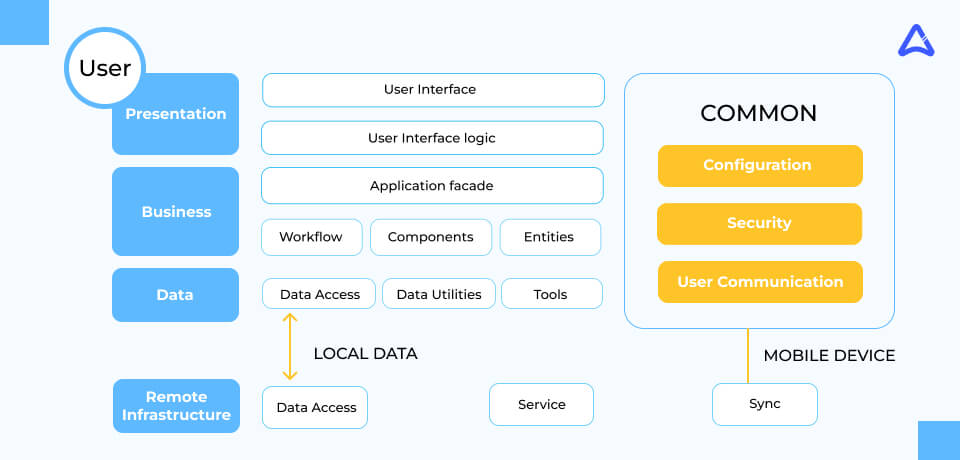Click the triangular logo icon
The image size is (960, 460).
coord(916,41)
